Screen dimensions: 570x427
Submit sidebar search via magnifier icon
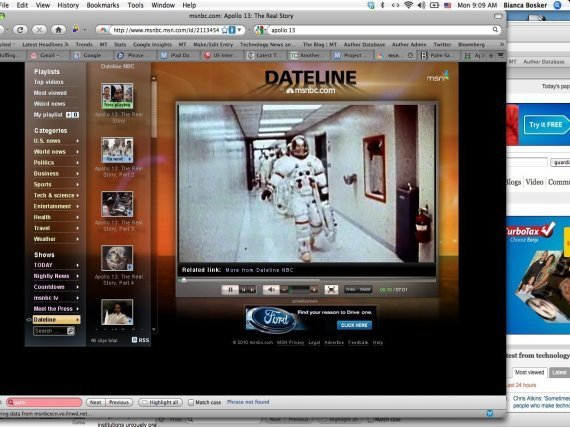[71, 331]
